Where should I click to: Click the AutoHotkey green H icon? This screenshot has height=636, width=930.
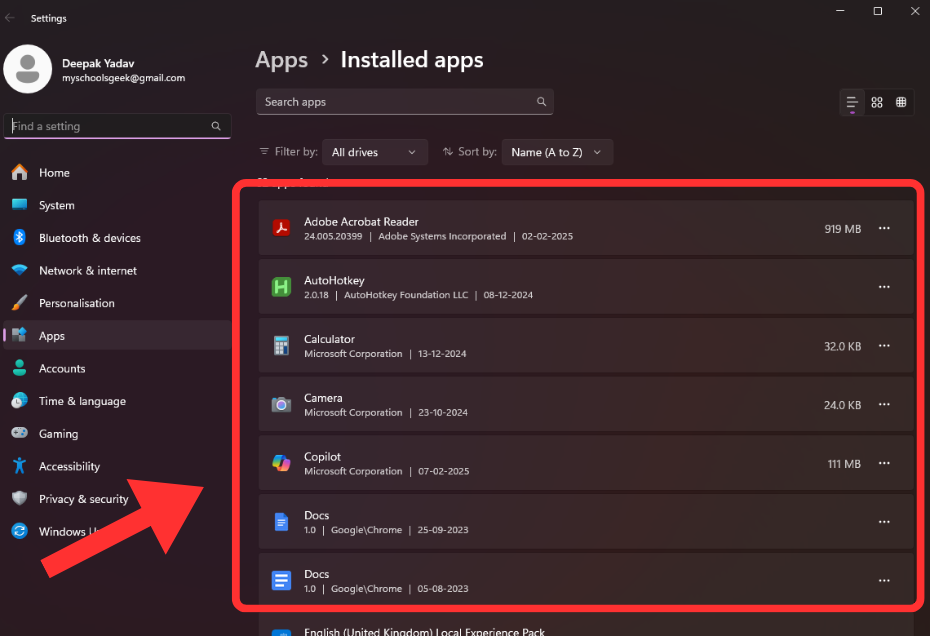[x=281, y=287]
